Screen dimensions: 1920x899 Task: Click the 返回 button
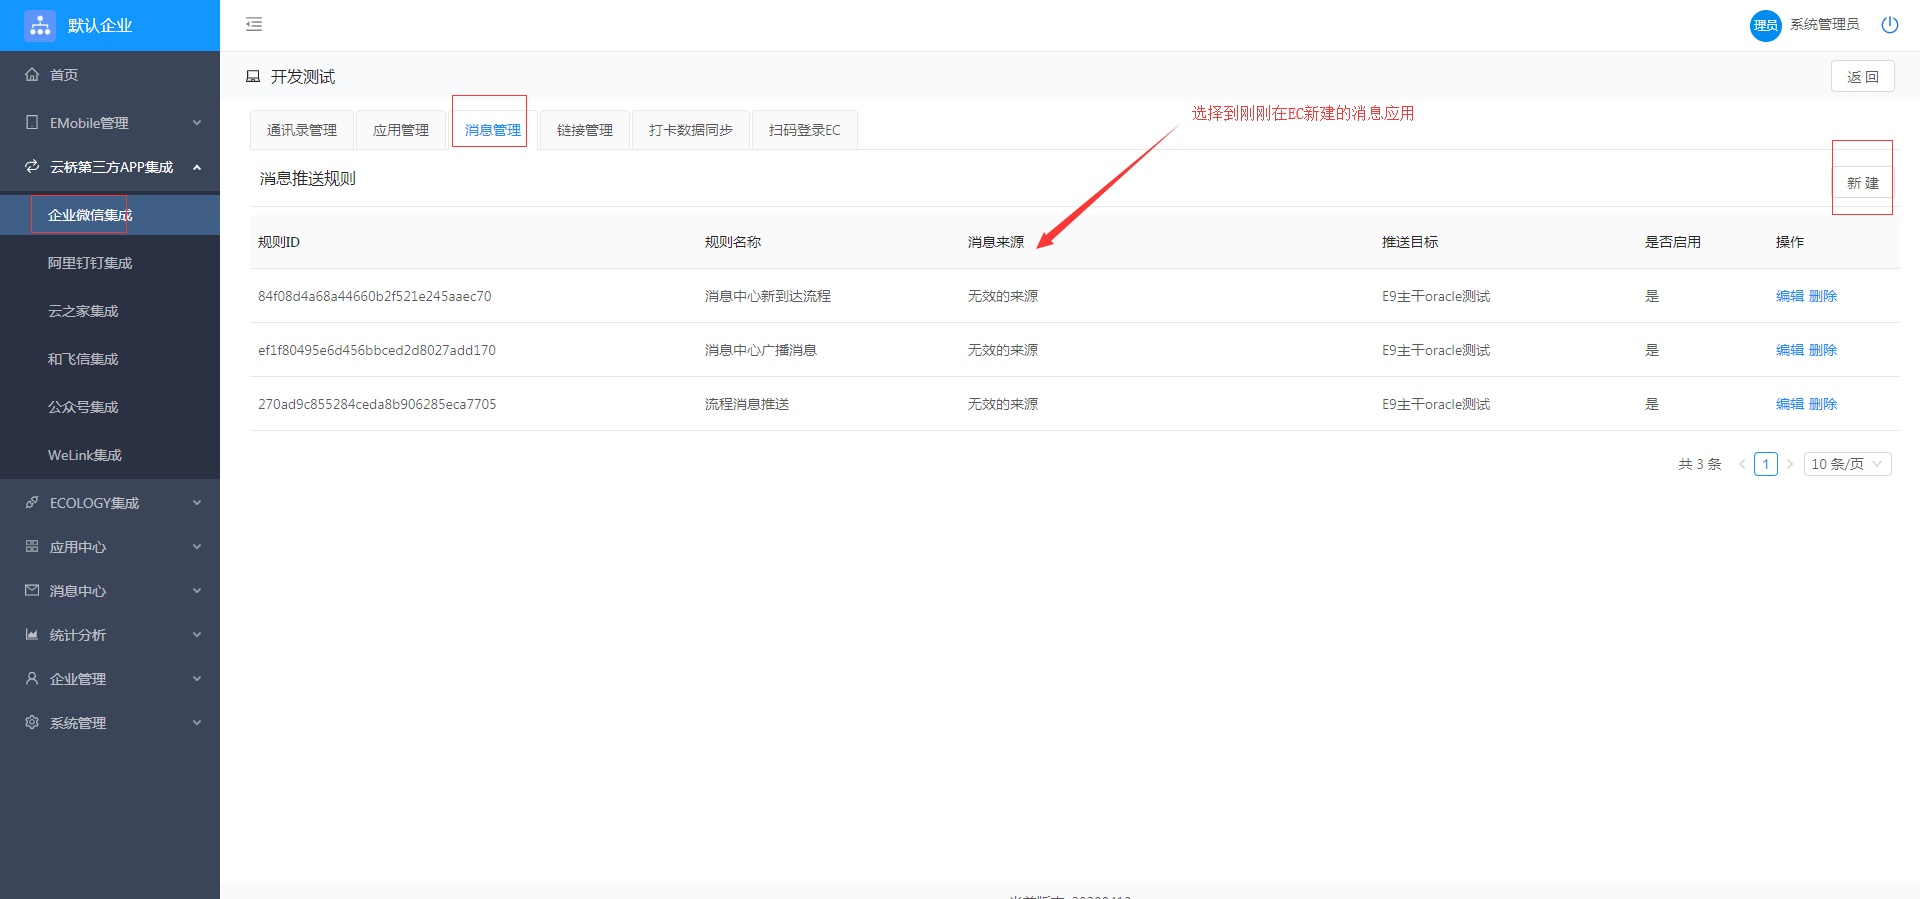tap(1863, 77)
